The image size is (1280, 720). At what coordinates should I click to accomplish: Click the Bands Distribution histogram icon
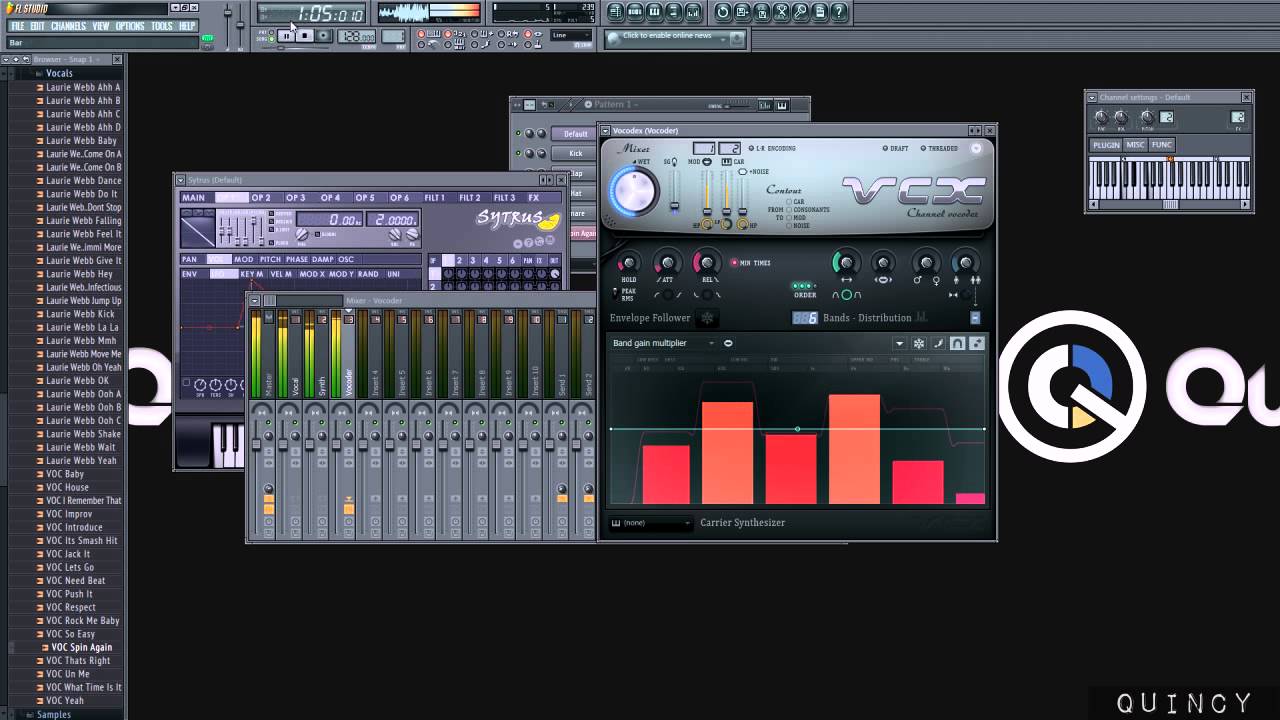[x=921, y=317]
